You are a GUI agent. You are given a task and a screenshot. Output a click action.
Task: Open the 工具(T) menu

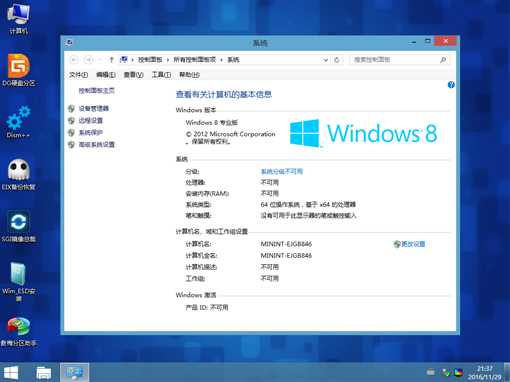(x=161, y=75)
